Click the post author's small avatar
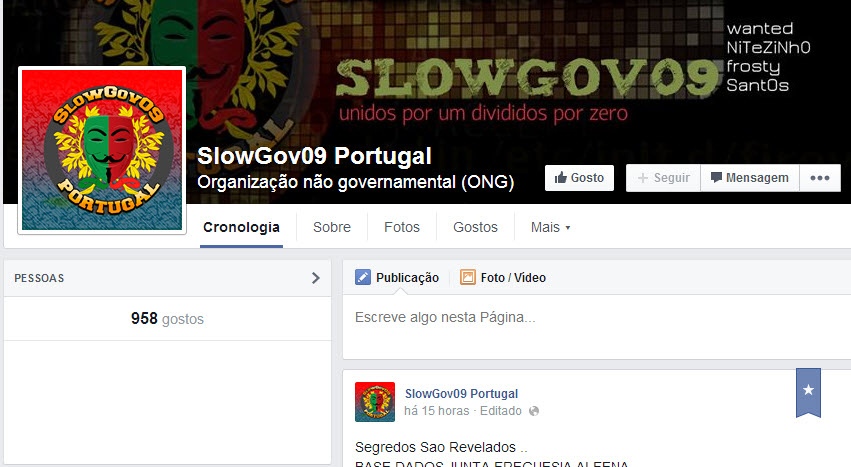851x467 pixels. pyautogui.click(x=375, y=402)
